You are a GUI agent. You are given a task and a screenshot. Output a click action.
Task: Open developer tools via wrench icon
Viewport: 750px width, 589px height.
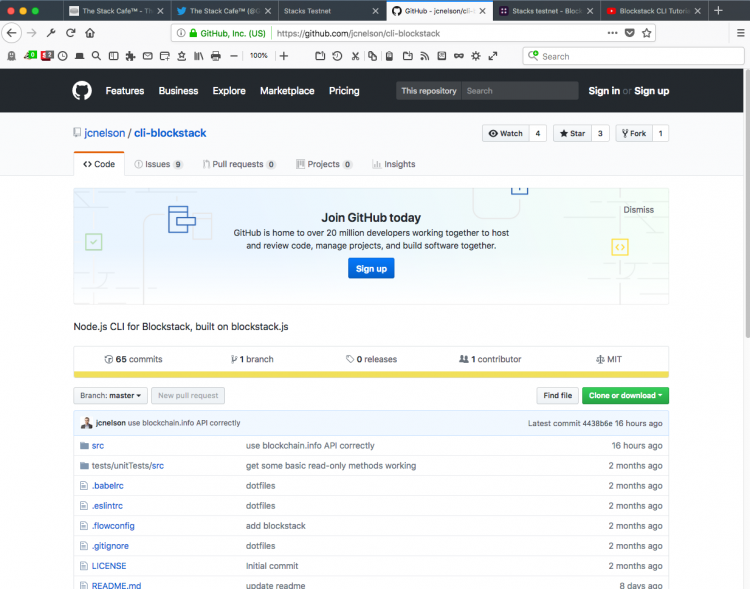point(51,33)
